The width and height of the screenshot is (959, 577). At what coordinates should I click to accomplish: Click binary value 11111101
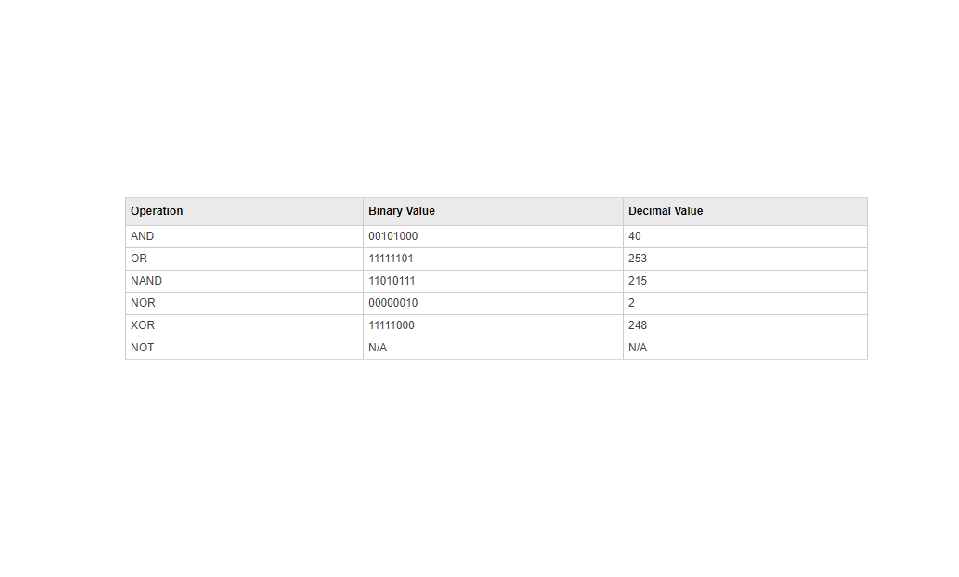(x=391, y=259)
